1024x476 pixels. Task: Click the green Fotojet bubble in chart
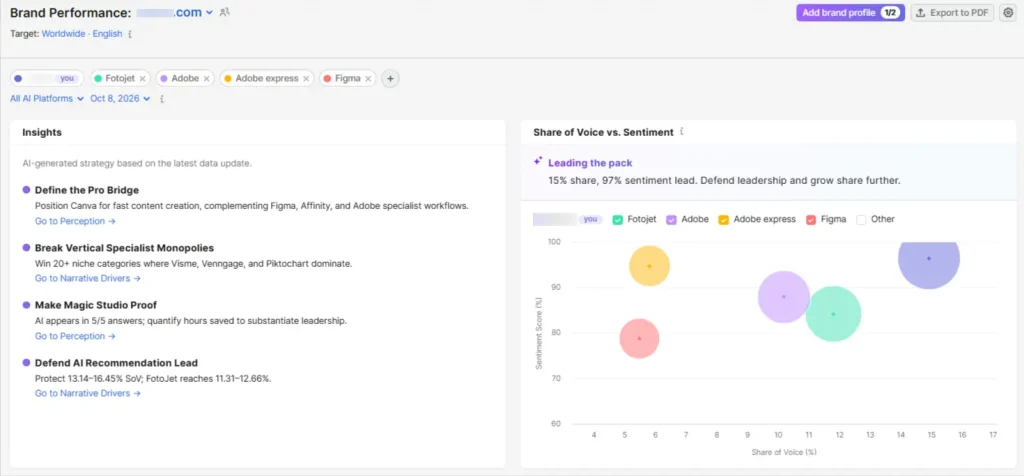pos(833,314)
